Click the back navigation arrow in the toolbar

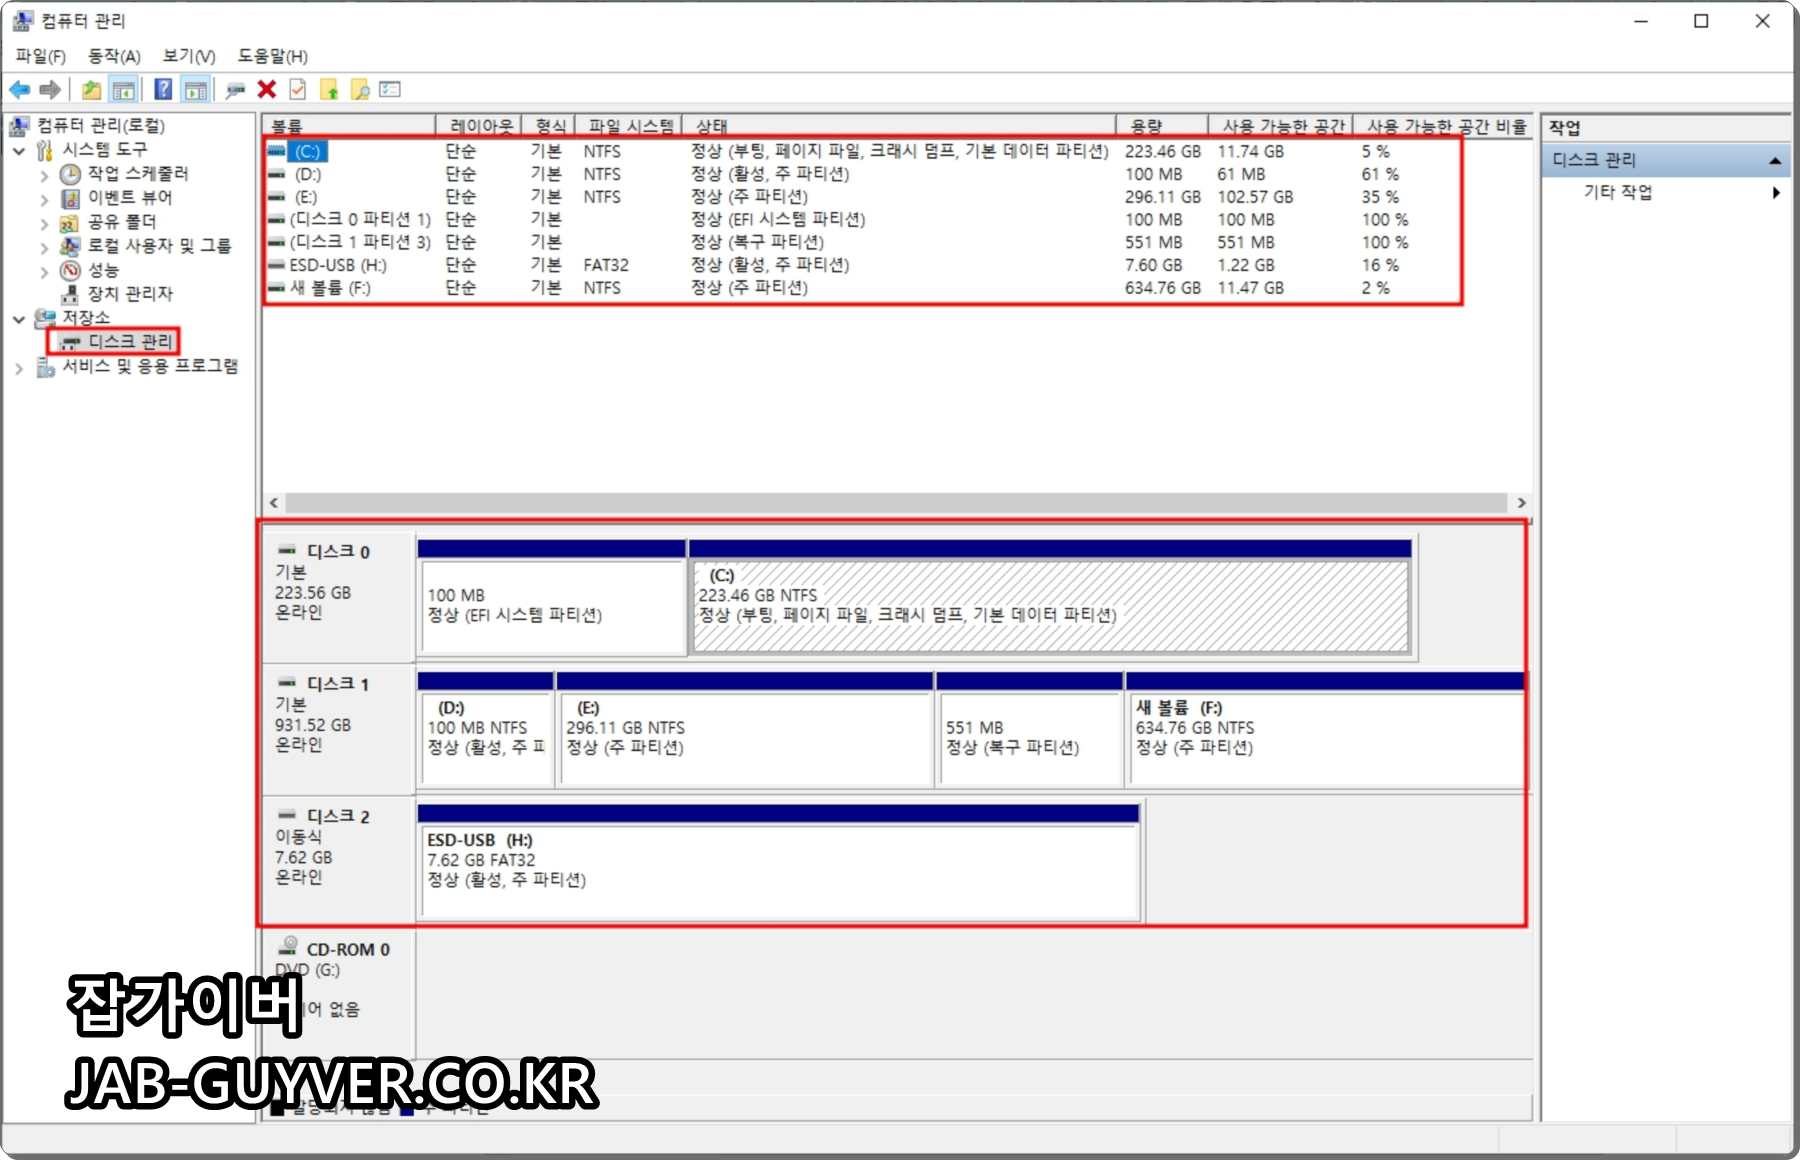tap(20, 89)
